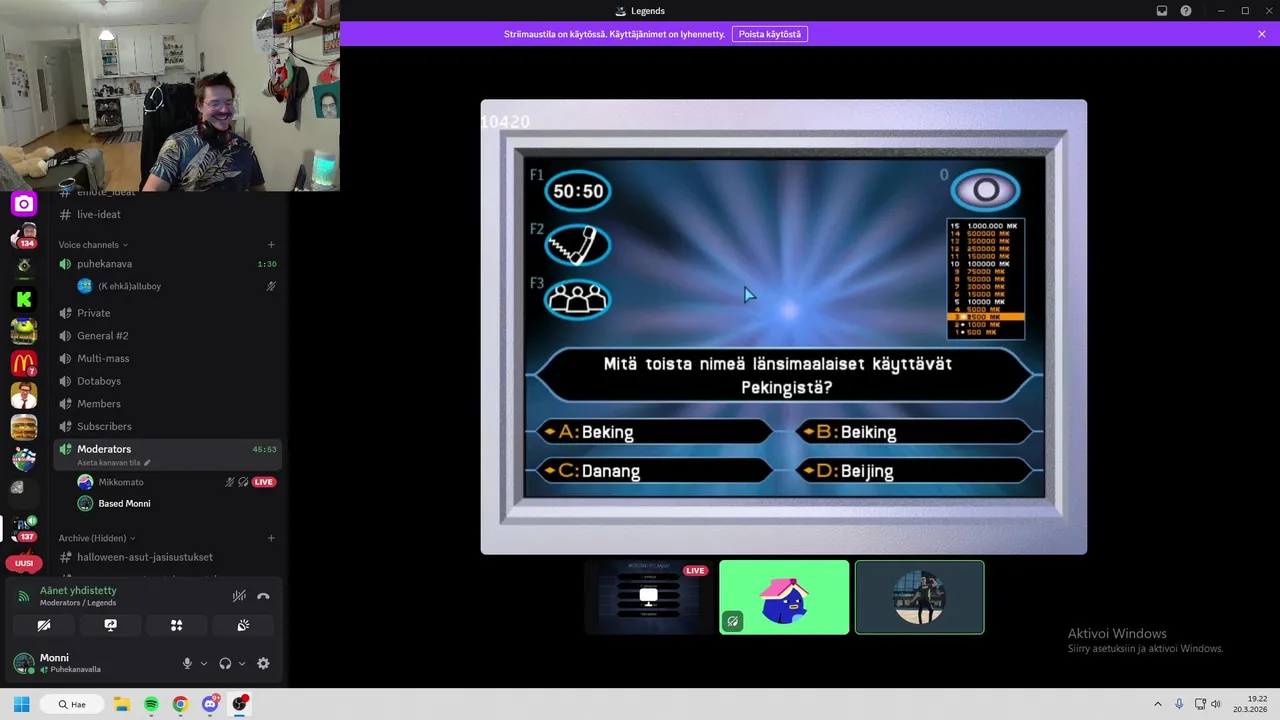Open halloween-asut-jasisustukset channel

[x=167, y=557]
